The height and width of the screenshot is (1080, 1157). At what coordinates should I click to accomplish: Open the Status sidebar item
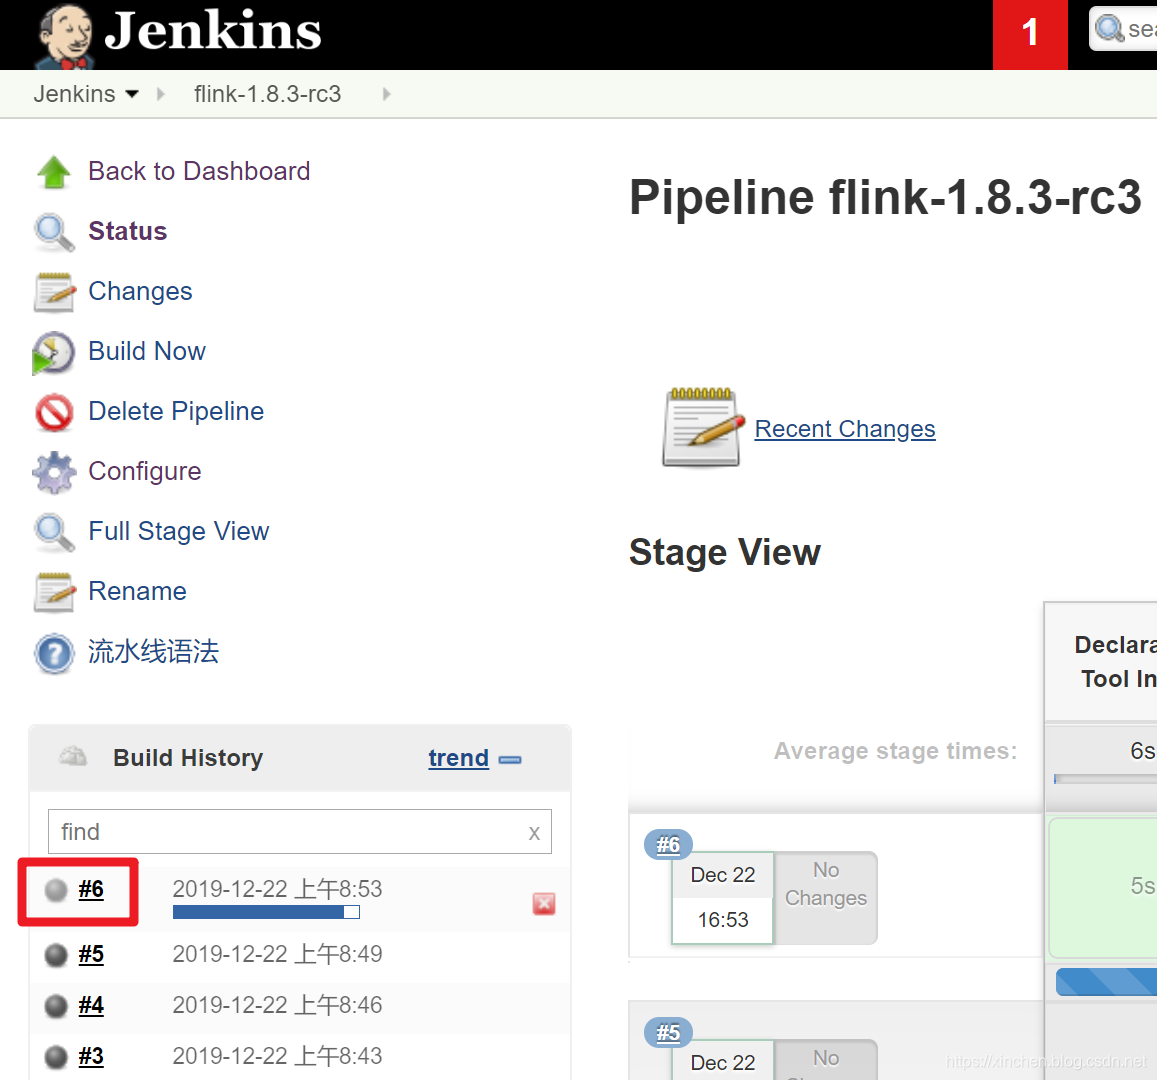click(128, 231)
